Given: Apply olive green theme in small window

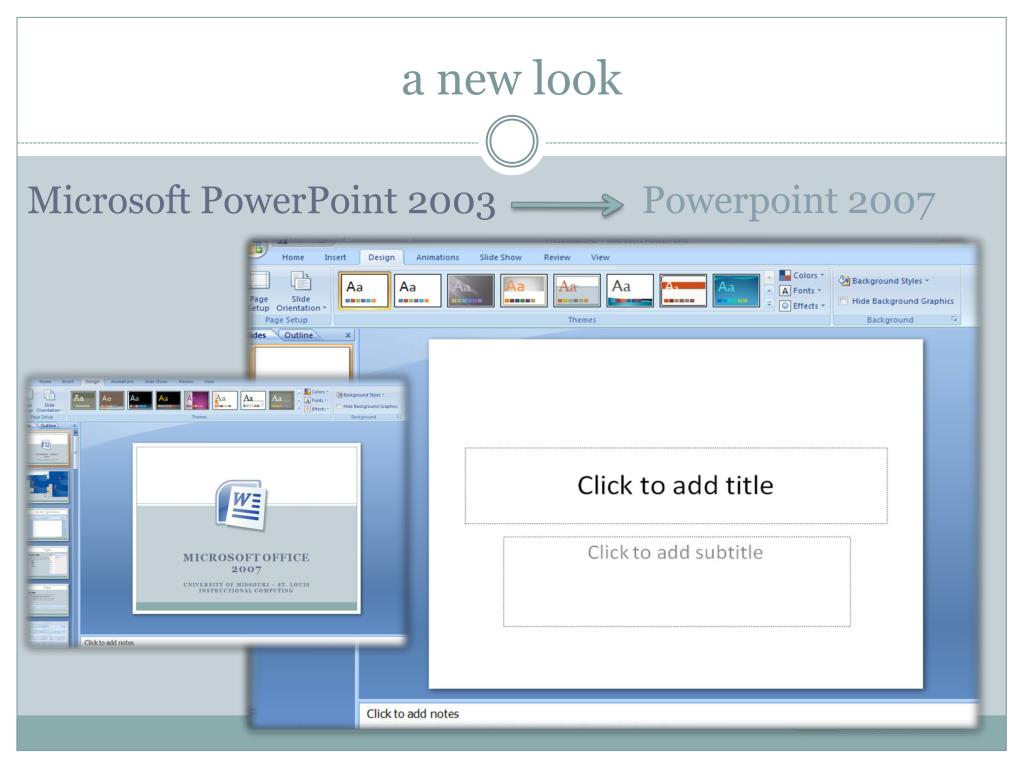Looking at the screenshot, I should coord(83,400).
